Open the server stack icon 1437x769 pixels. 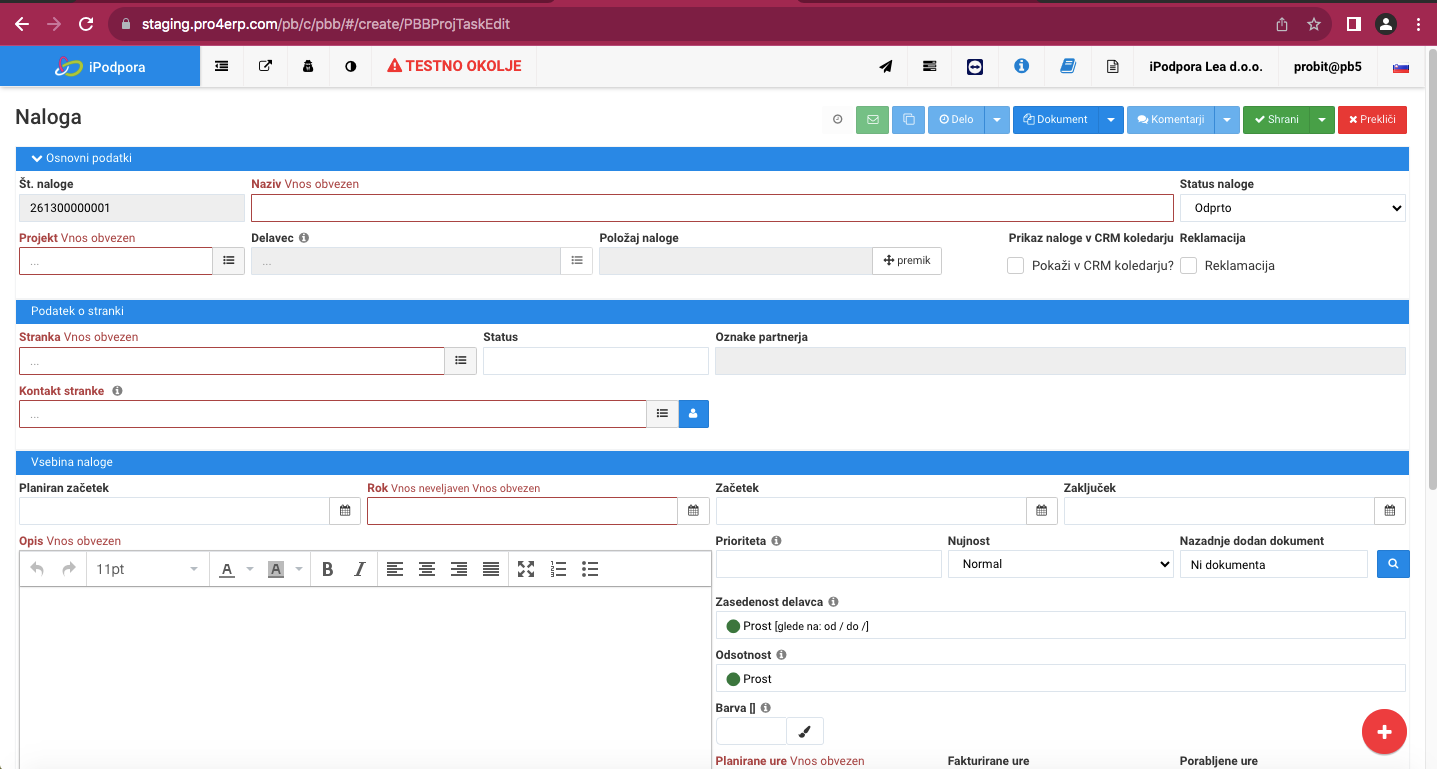click(930, 67)
